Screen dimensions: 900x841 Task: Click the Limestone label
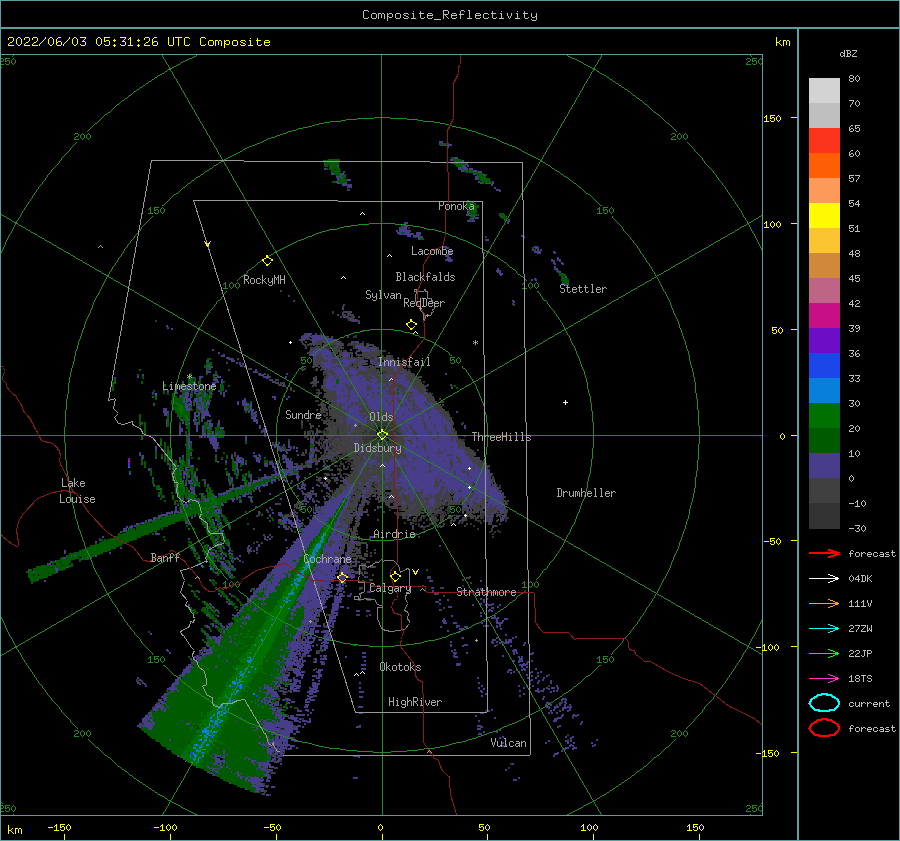click(189, 386)
